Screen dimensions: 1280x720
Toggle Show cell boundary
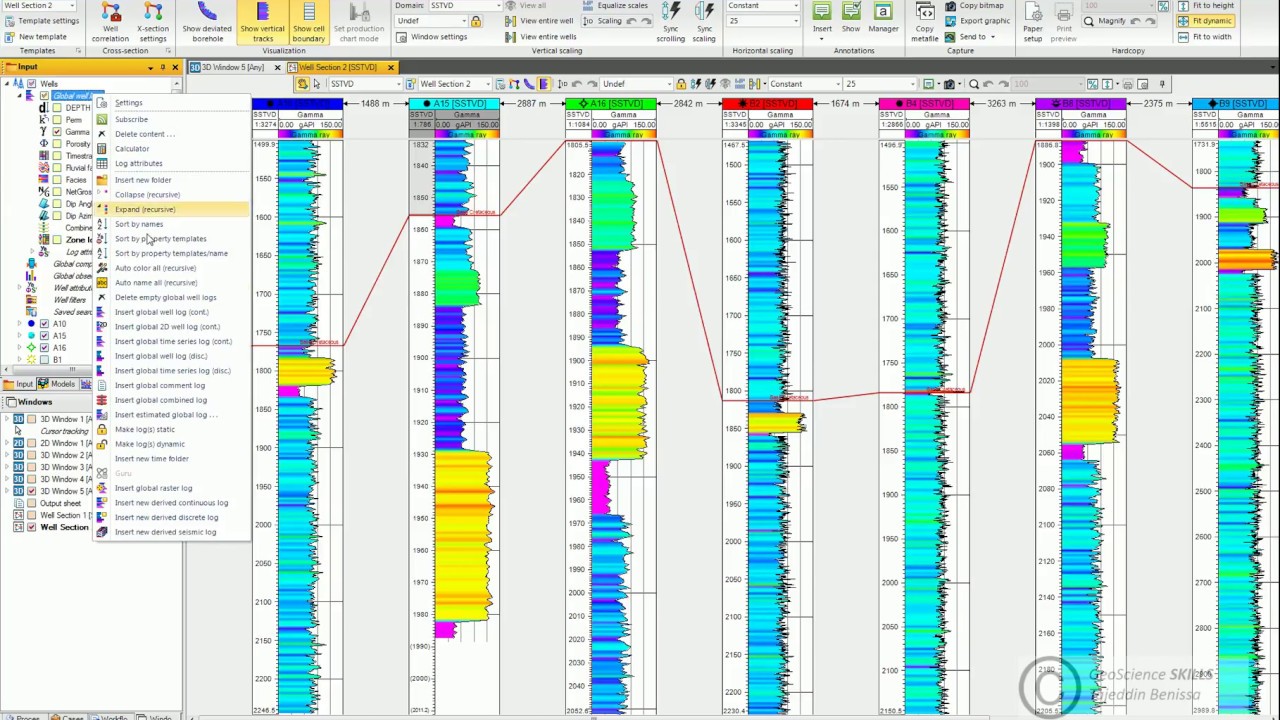tap(309, 22)
